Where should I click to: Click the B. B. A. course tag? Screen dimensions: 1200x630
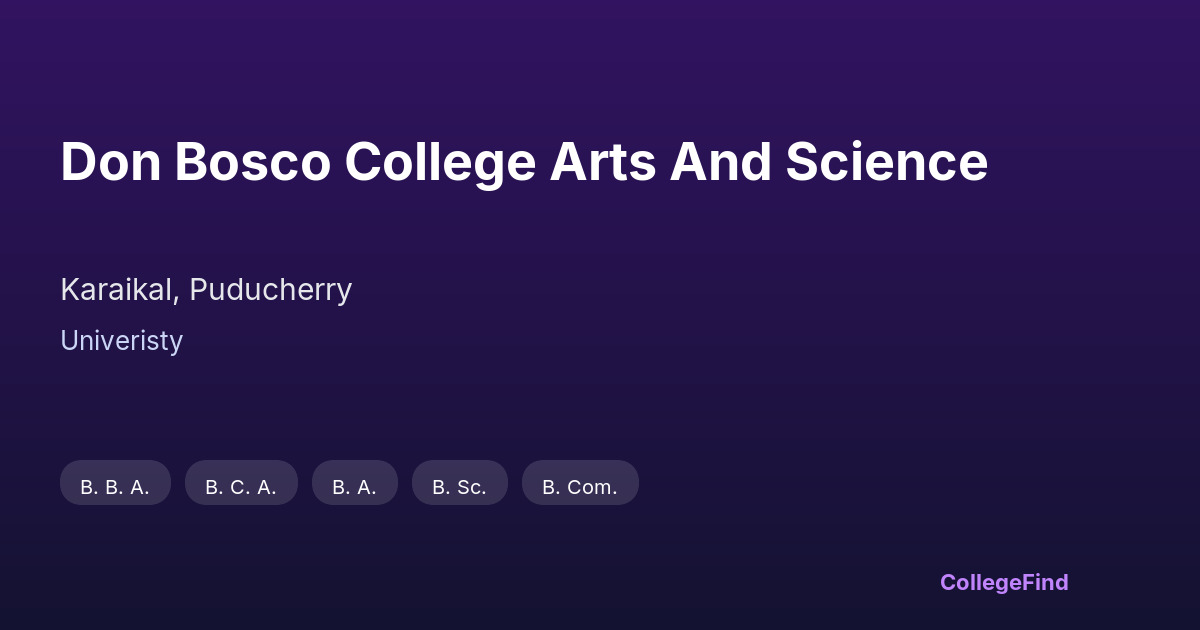115,486
